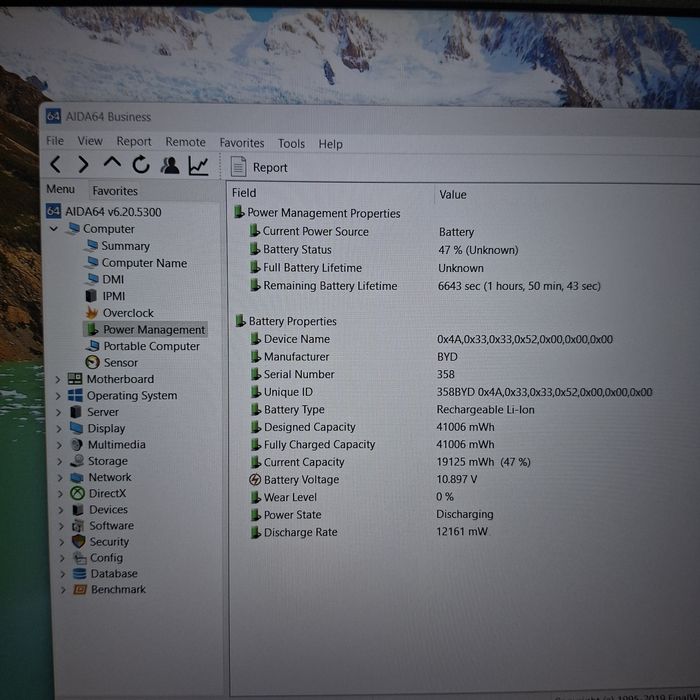Screen dimensions: 700x700
Task: Click the Motherboard icon in tree
Action: point(75,379)
